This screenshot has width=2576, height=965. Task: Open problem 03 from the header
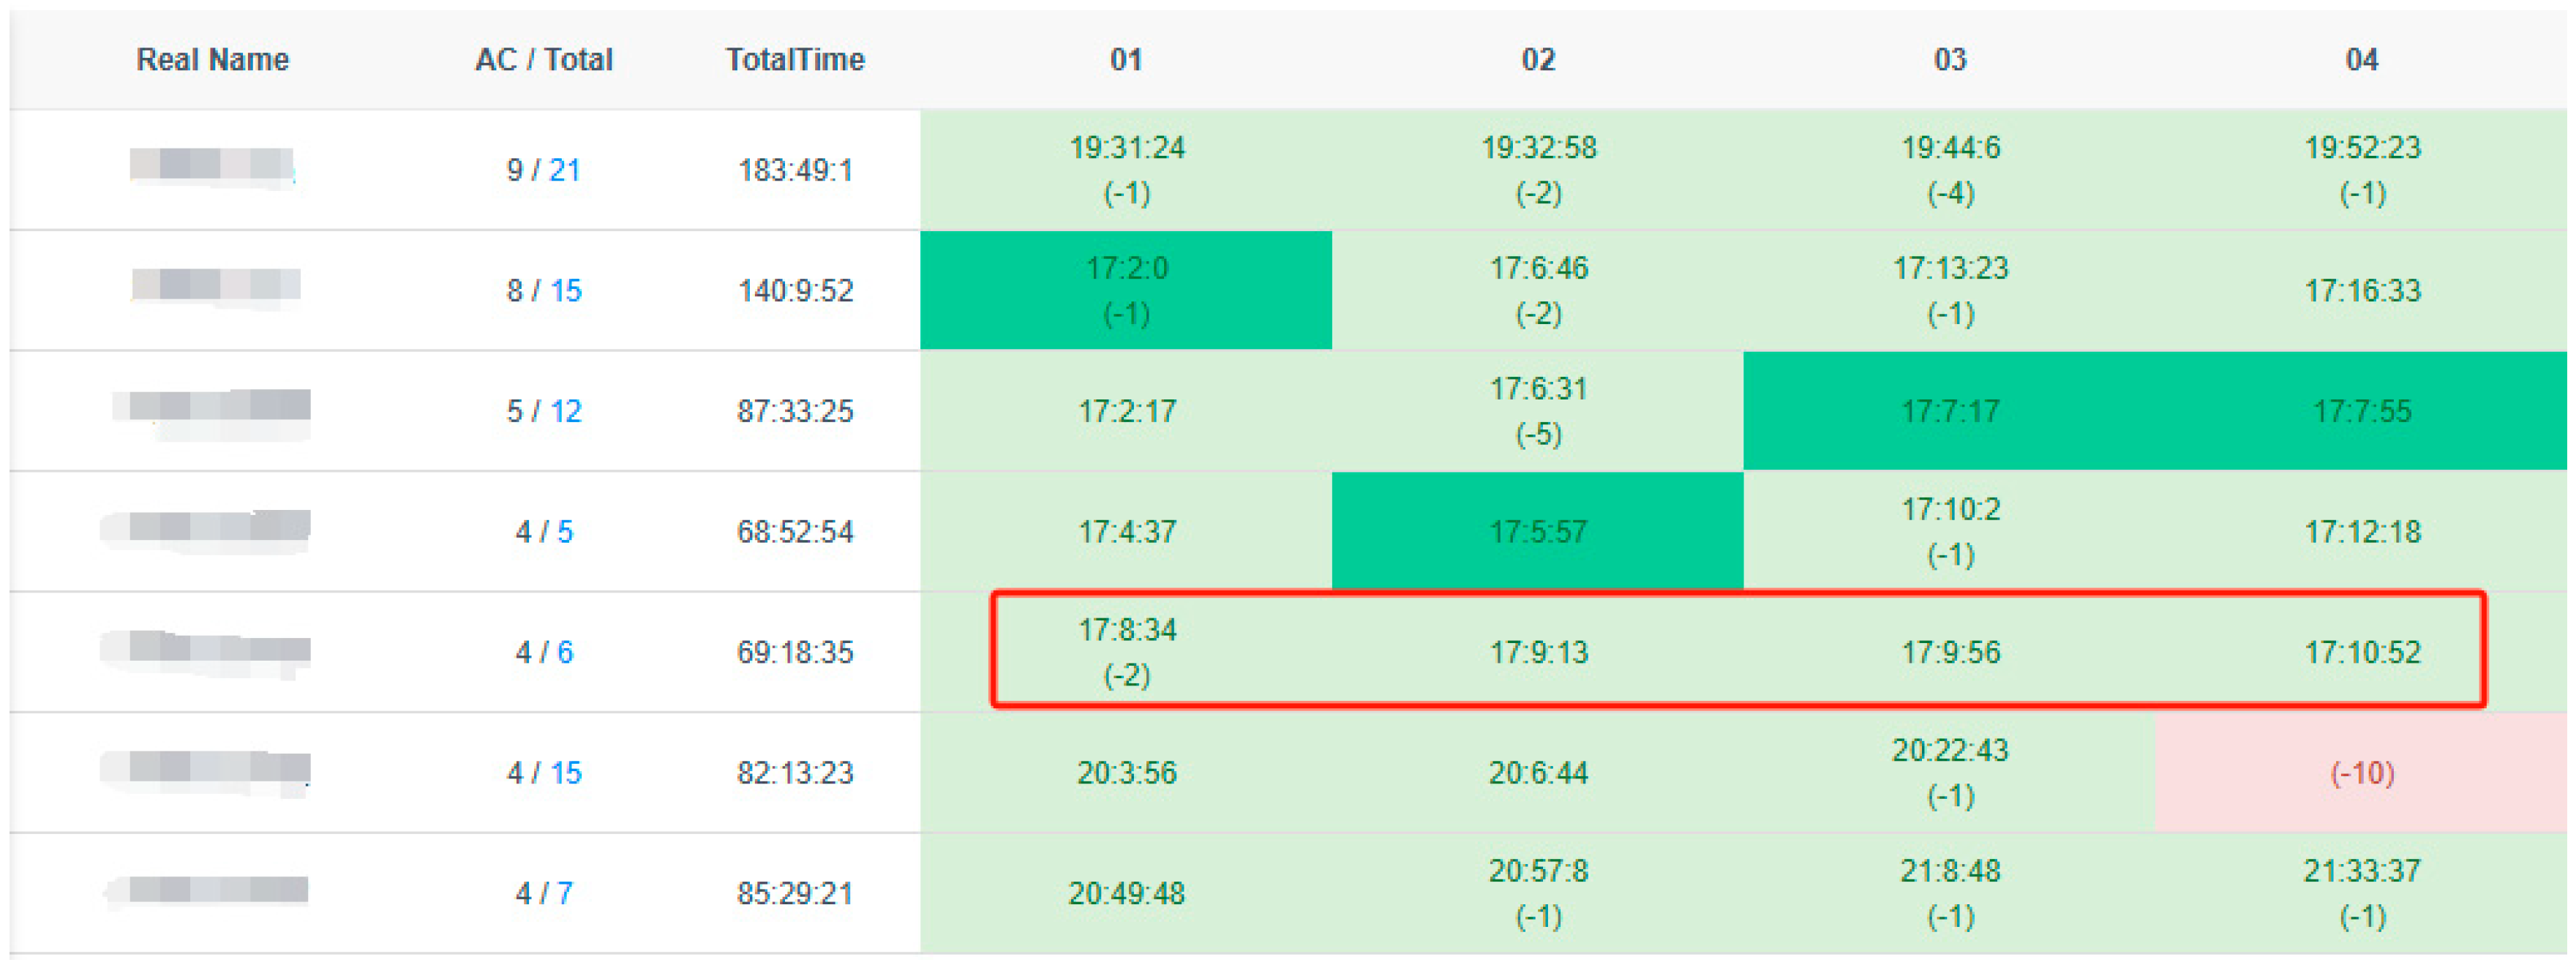[x=1950, y=60]
